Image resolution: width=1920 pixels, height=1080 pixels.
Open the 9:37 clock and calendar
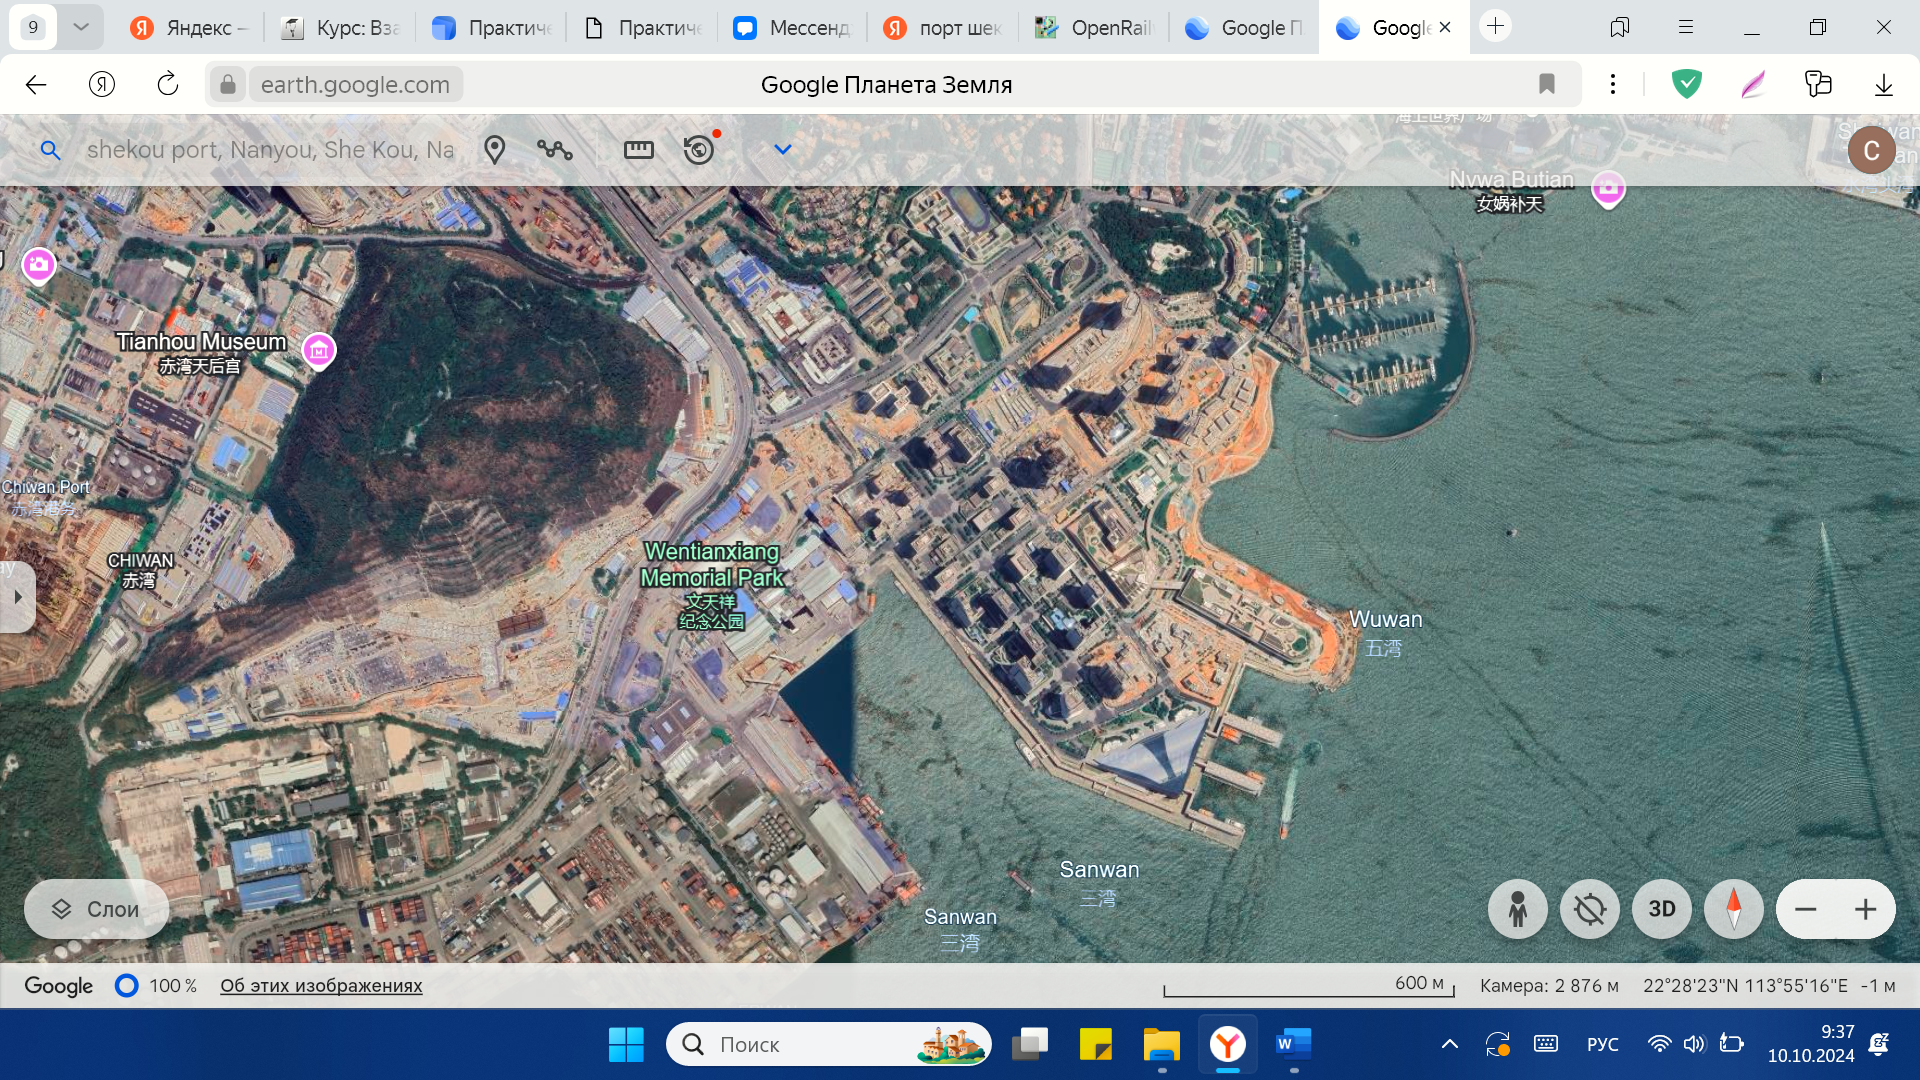click(x=1811, y=1044)
